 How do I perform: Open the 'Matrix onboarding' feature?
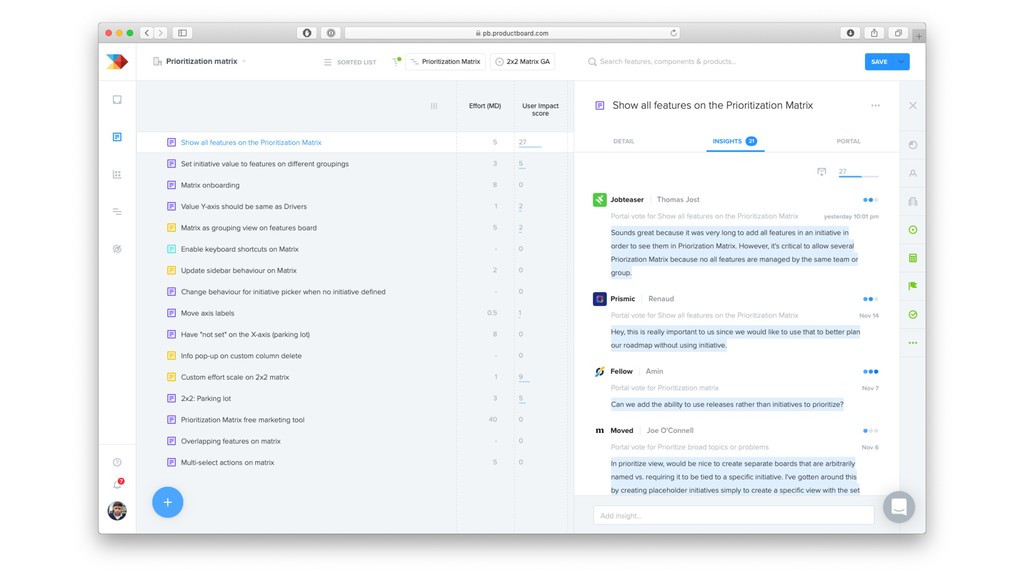[210, 185]
